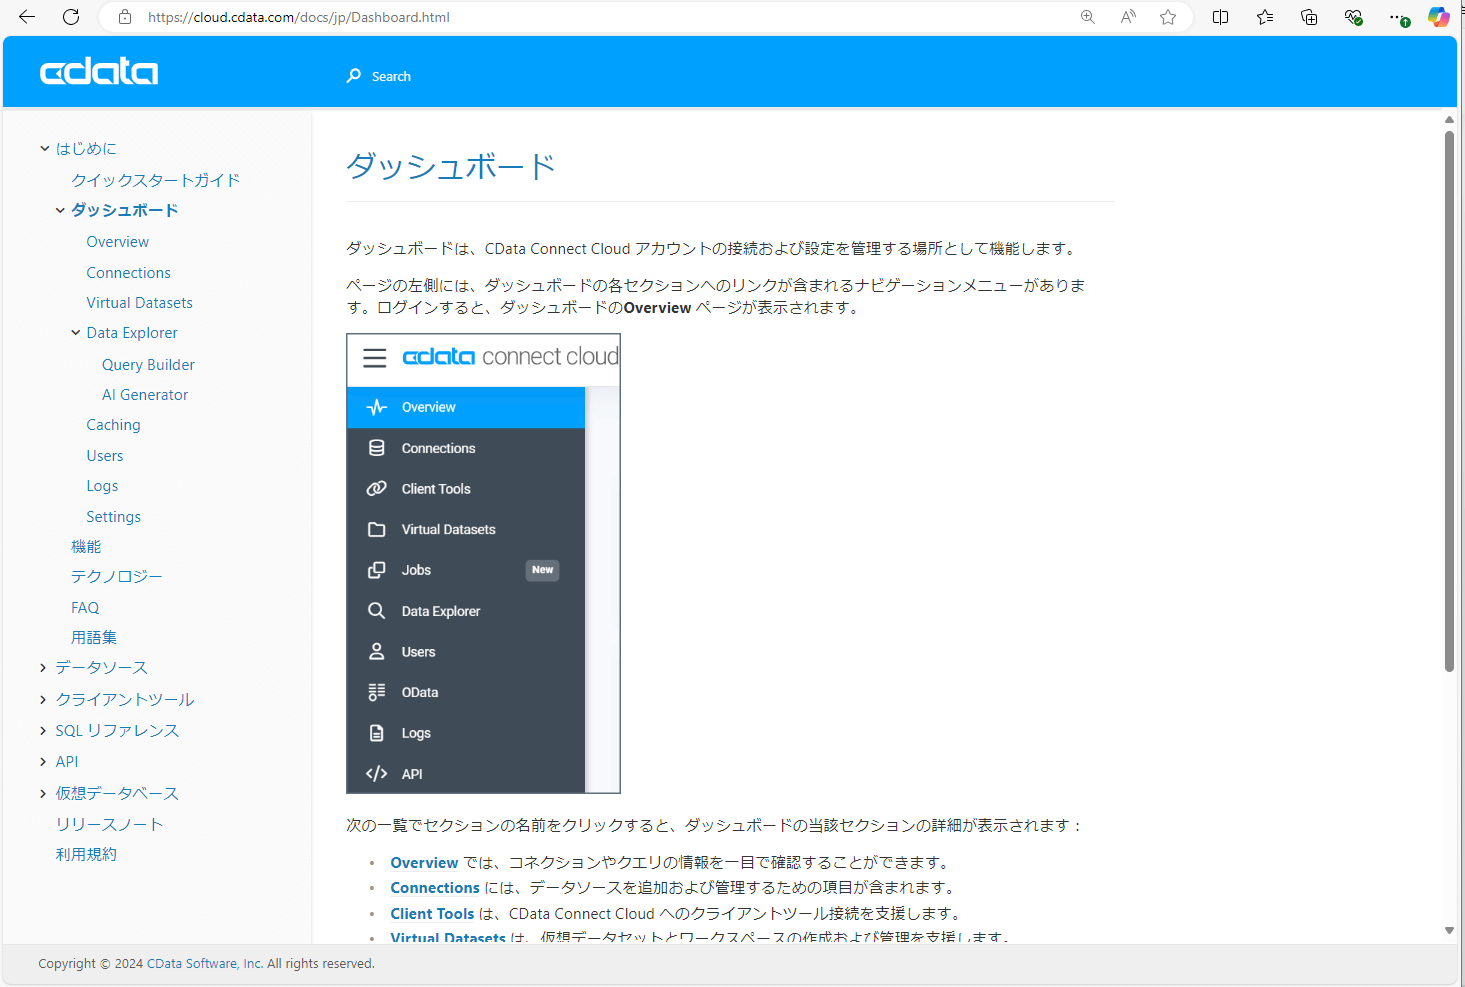Screen dimensions: 1465x987
Task: Open Favorites list icon
Action: pyautogui.click(x=1265, y=17)
